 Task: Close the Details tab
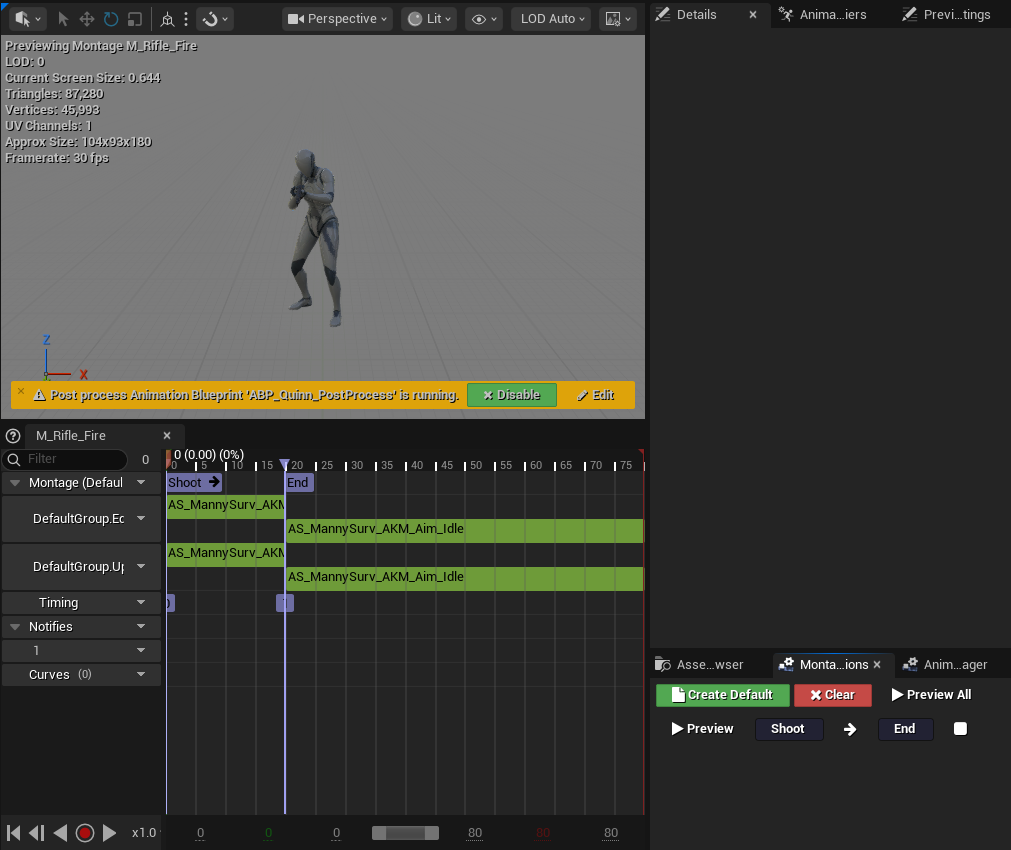coord(752,14)
